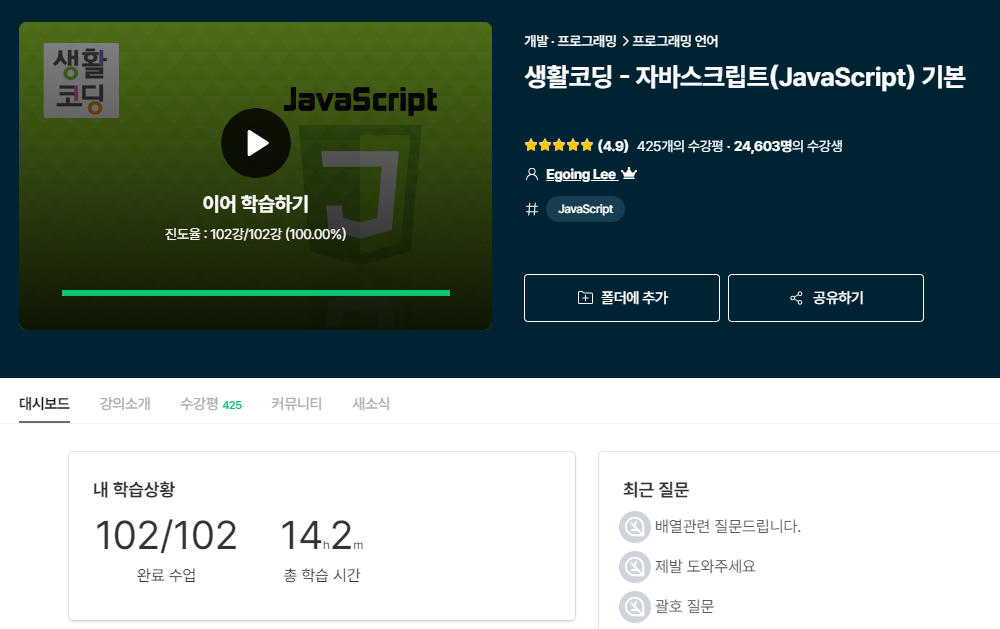Click the 14h 2m 총 학습 시간 value
The width and height of the screenshot is (1000, 629).
click(322, 535)
